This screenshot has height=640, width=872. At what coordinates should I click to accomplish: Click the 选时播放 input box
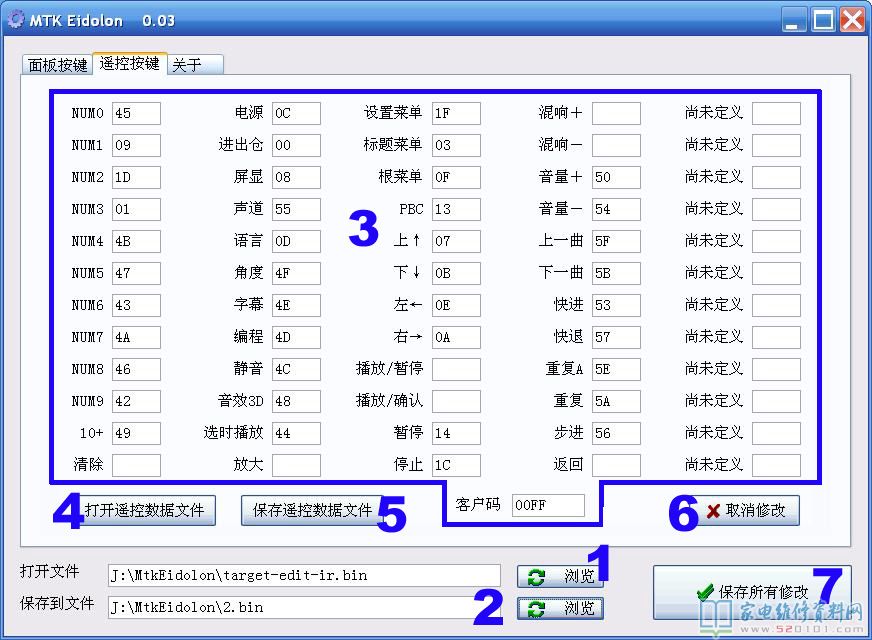[x=296, y=433]
